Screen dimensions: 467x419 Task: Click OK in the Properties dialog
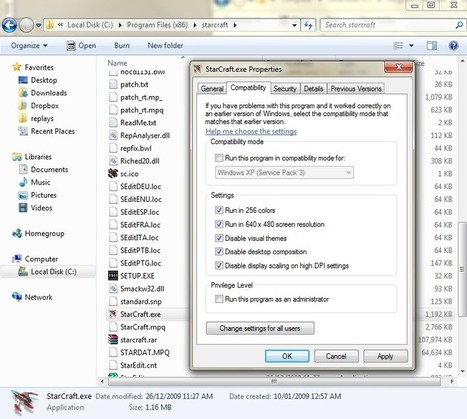pos(287,356)
